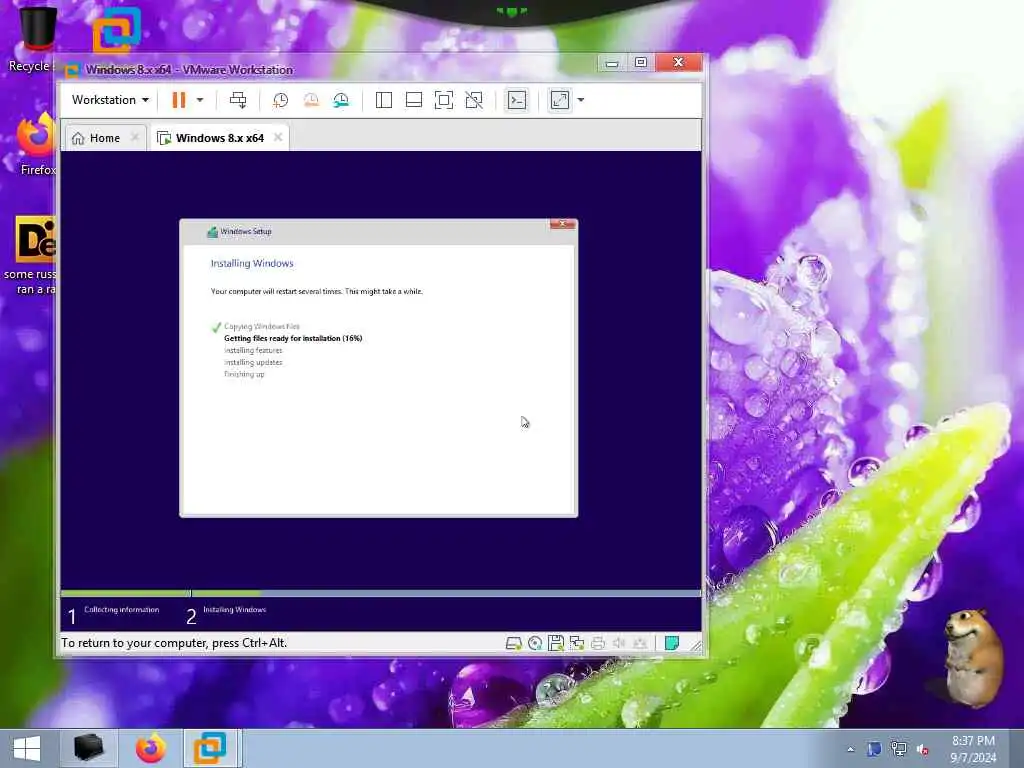Open the Windows Start button
The height and width of the screenshot is (768, 1024).
pos(27,748)
